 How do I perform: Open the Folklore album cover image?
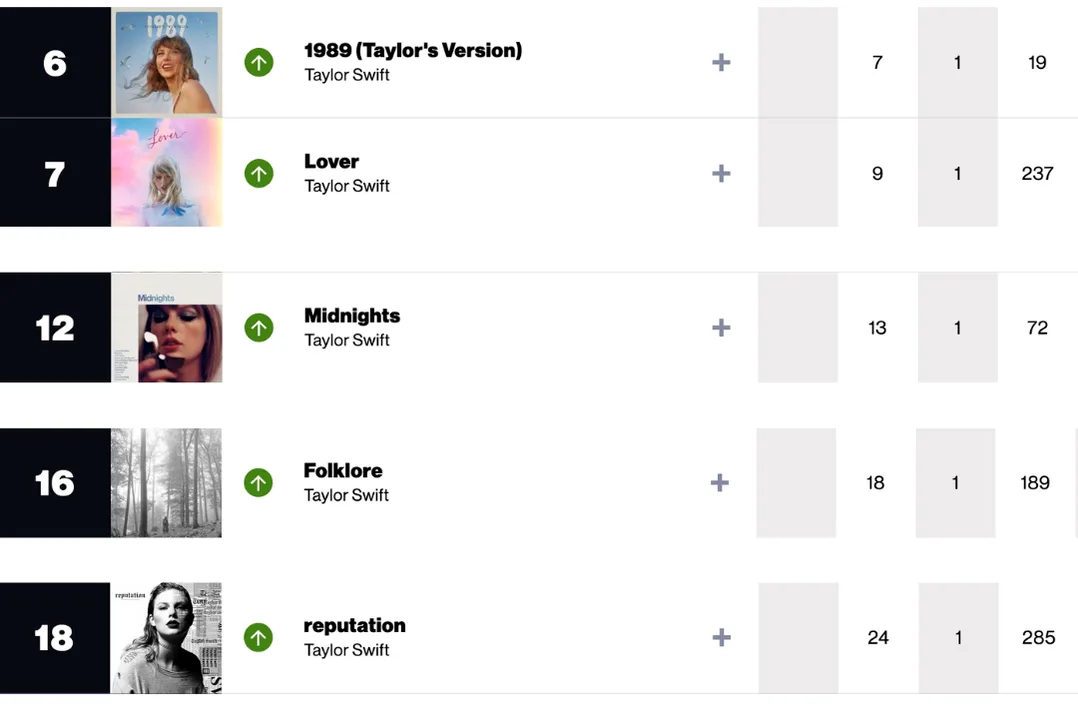(x=167, y=483)
